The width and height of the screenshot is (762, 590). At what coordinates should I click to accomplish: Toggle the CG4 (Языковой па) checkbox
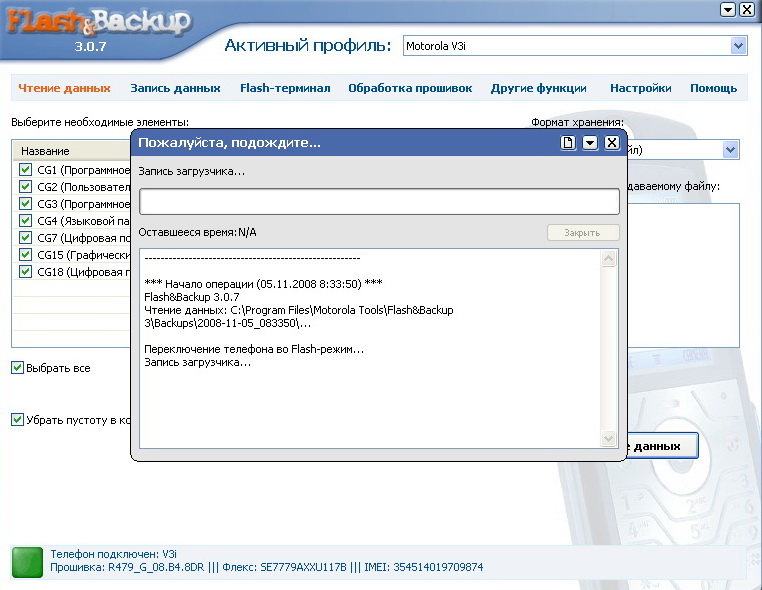coord(25,221)
